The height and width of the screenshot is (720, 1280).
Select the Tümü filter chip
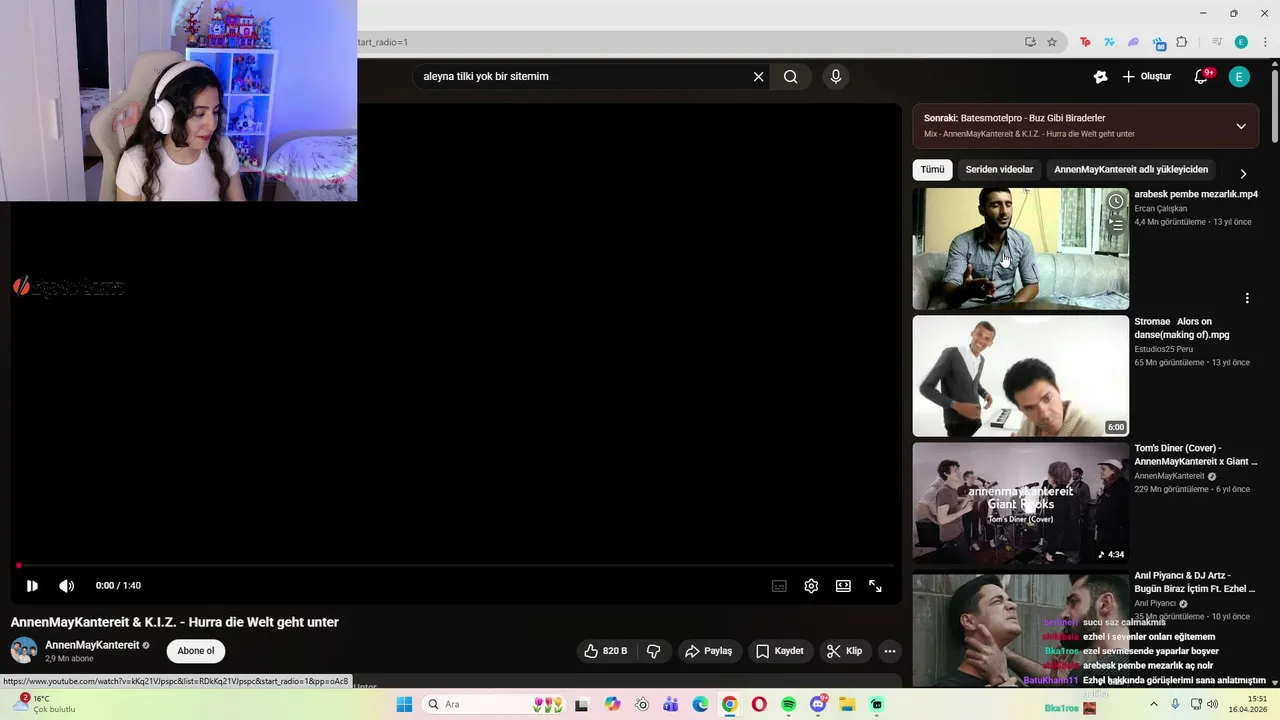(932, 170)
